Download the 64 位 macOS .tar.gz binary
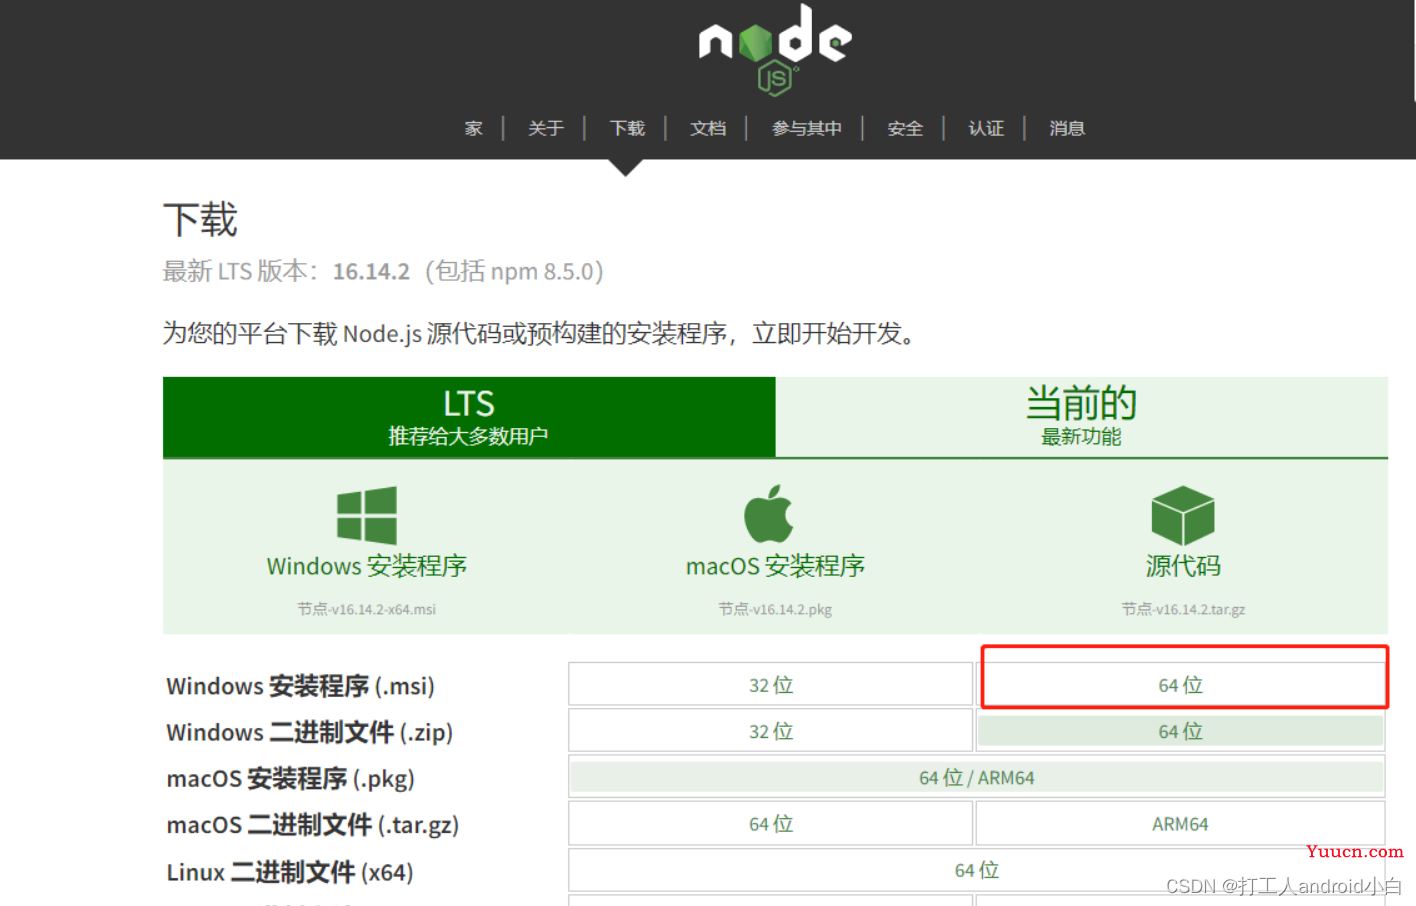The width and height of the screenshot is (1416, 906). click(x=771, y=824)
